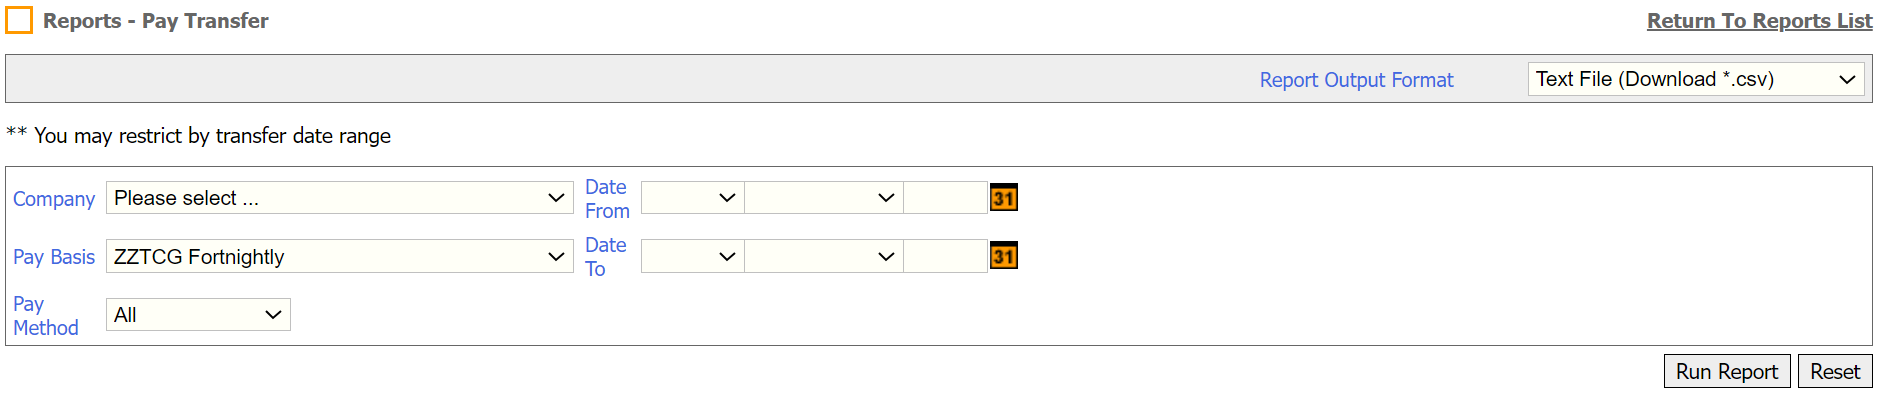Viewport: 1882px width, 394px height.
Task: Open the Date To day dropdown
Action: 692,256
